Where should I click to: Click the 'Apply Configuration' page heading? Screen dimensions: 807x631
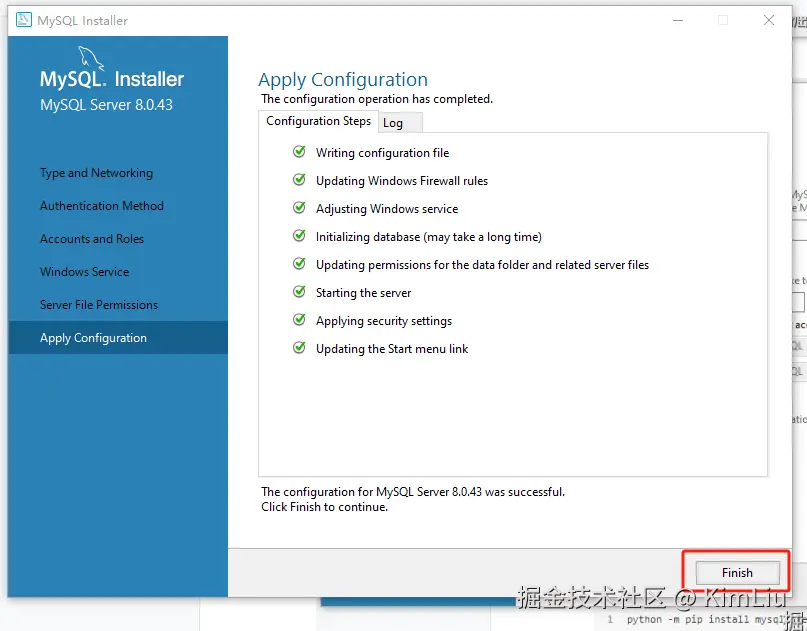[x=343, y=80]
